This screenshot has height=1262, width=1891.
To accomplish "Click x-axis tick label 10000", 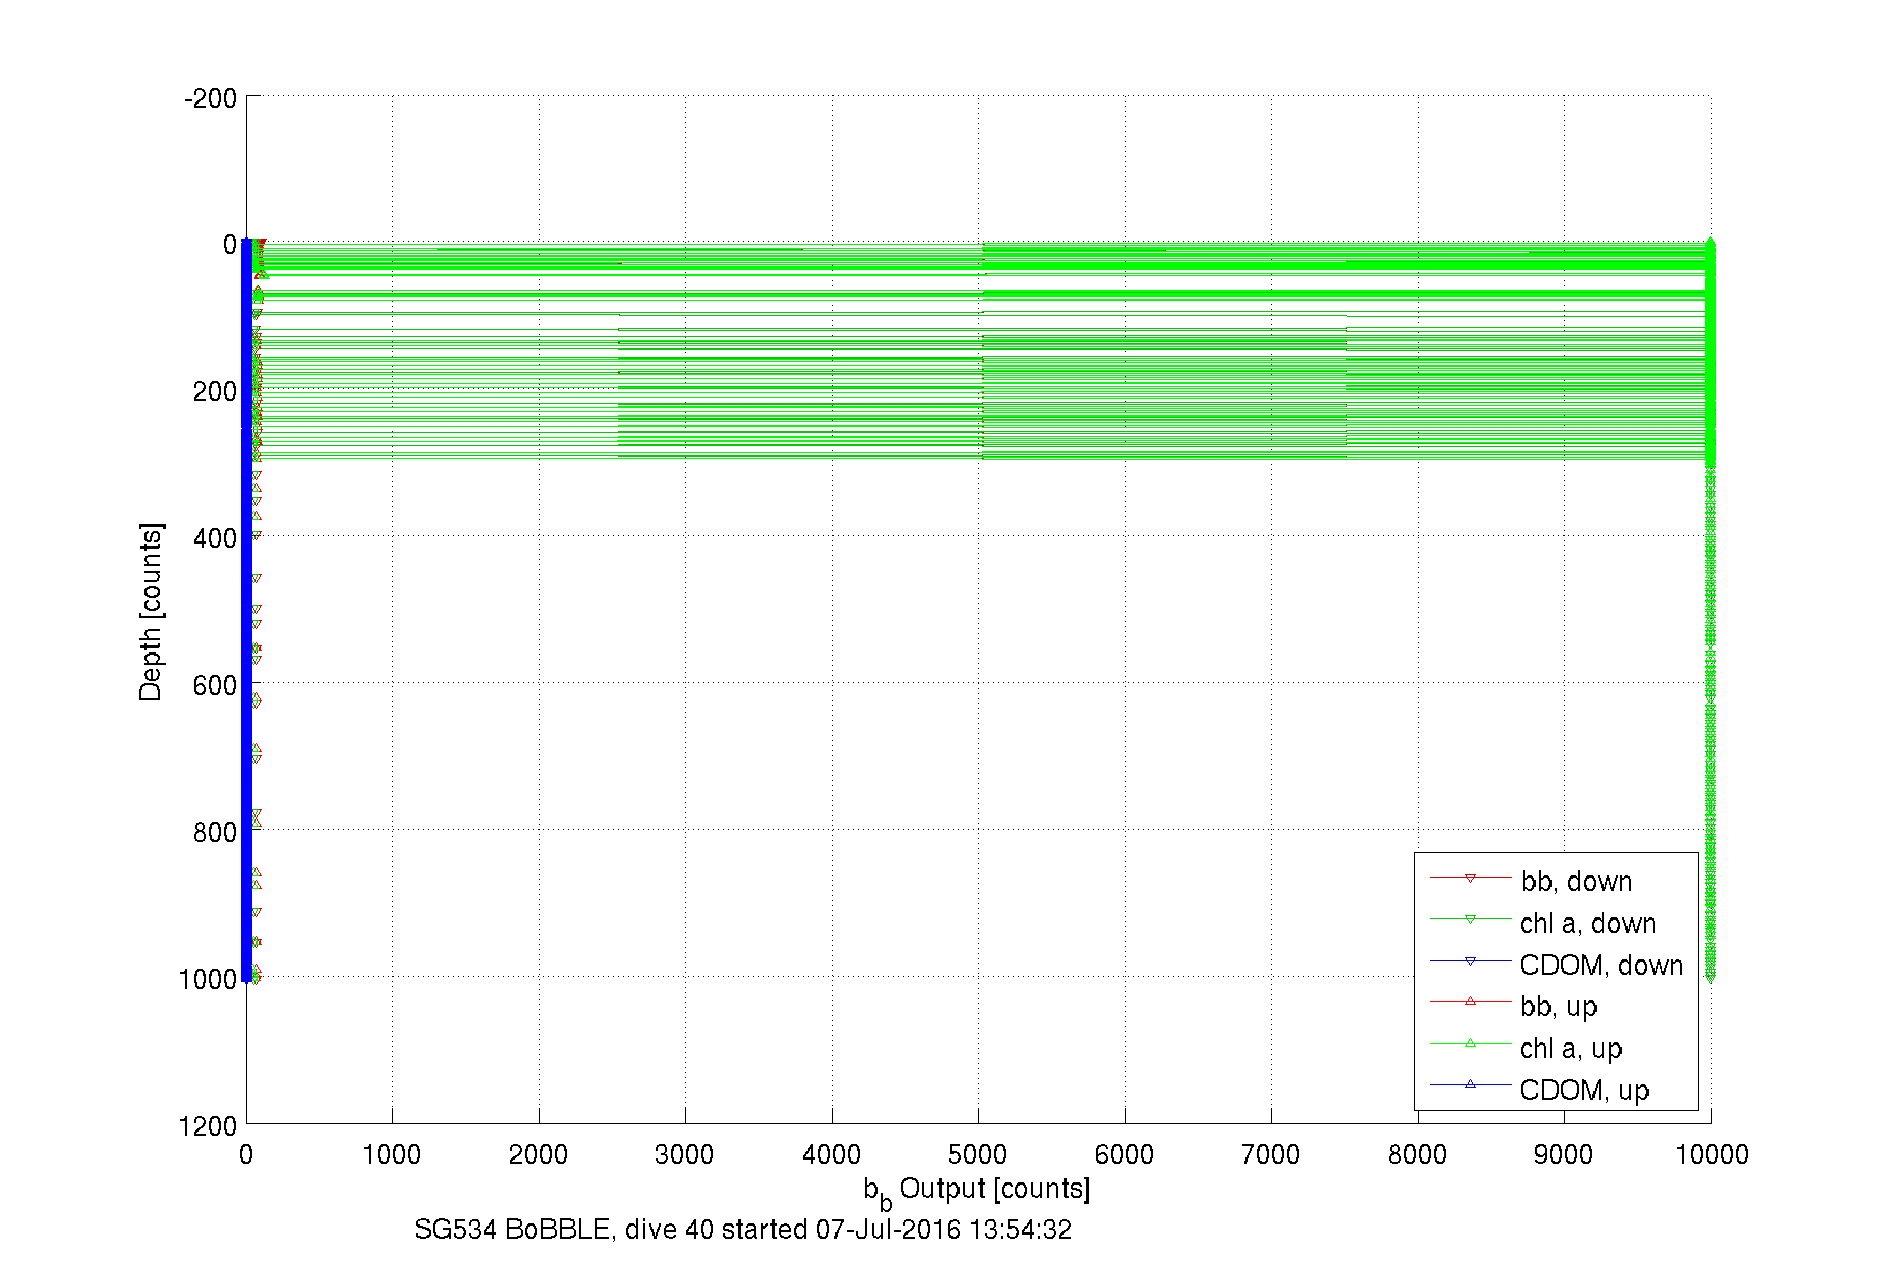I will coord(1711,1154).
